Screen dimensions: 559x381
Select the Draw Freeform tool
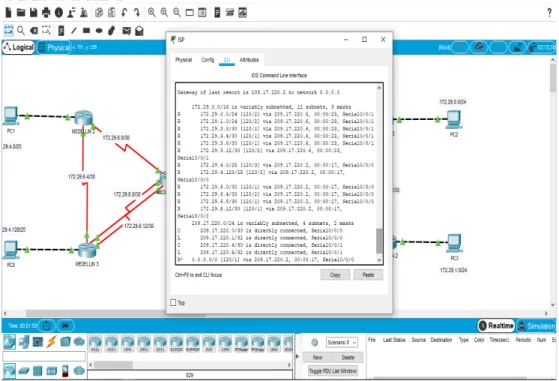[x=112, y=31]
